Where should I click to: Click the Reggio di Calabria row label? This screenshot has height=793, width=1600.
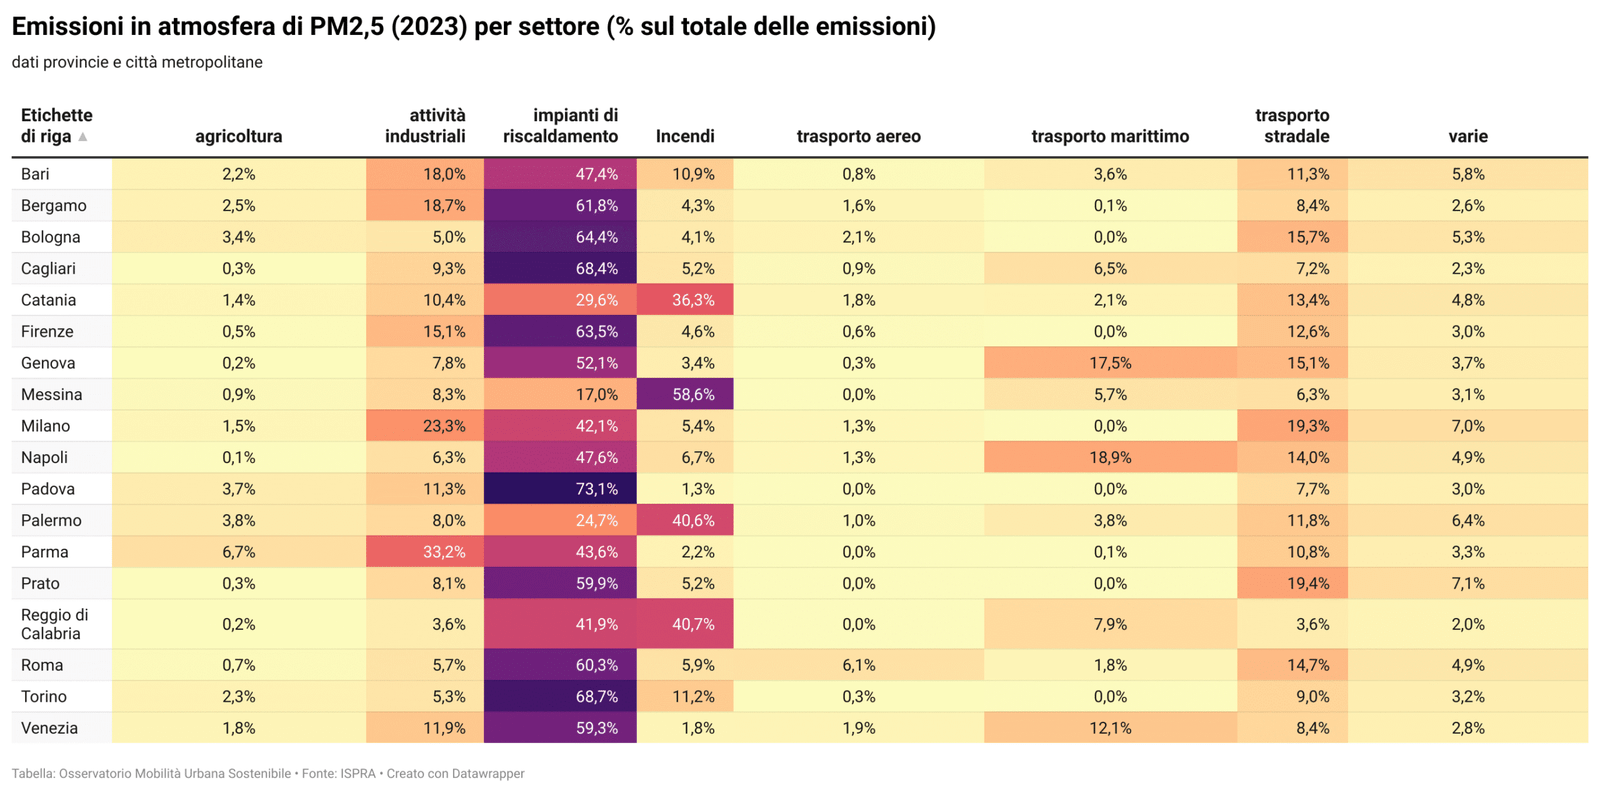(55, 624)
